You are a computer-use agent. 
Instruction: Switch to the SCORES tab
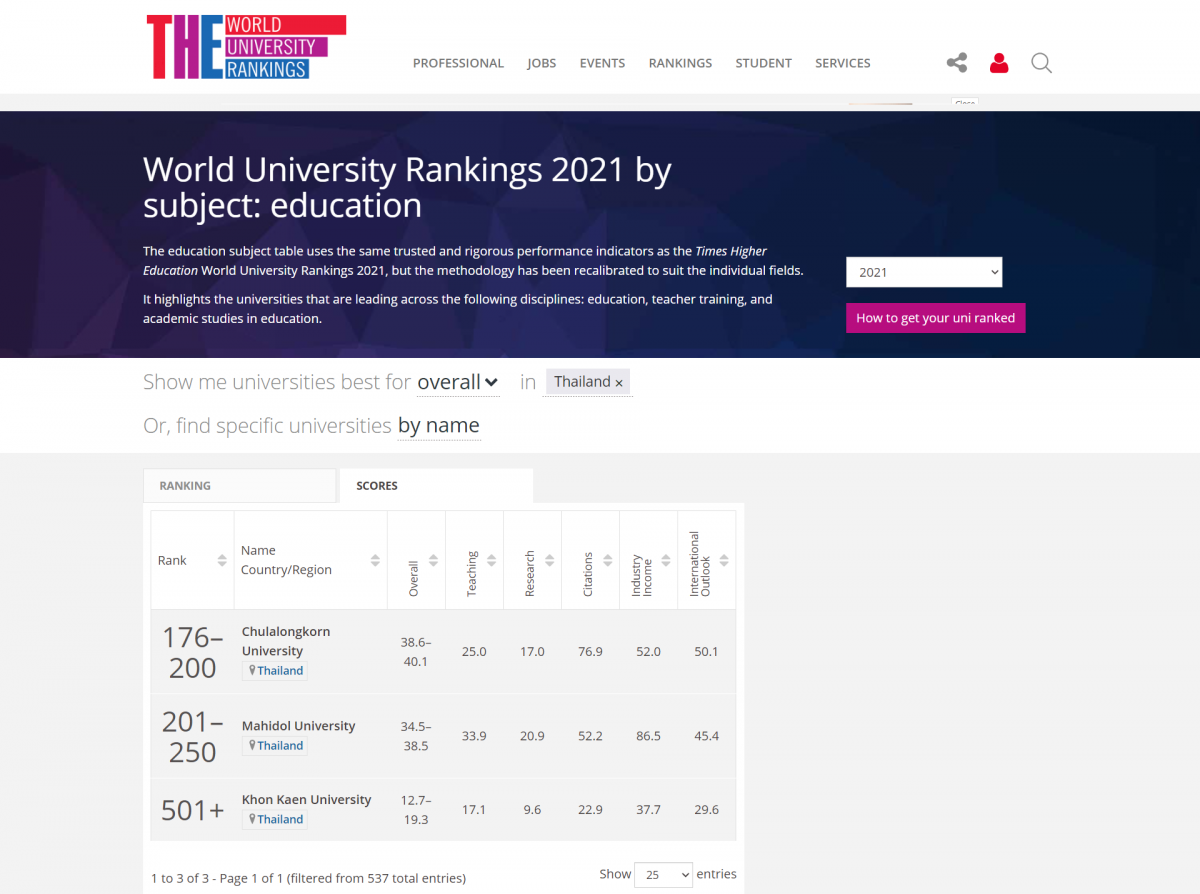(436, 485)
